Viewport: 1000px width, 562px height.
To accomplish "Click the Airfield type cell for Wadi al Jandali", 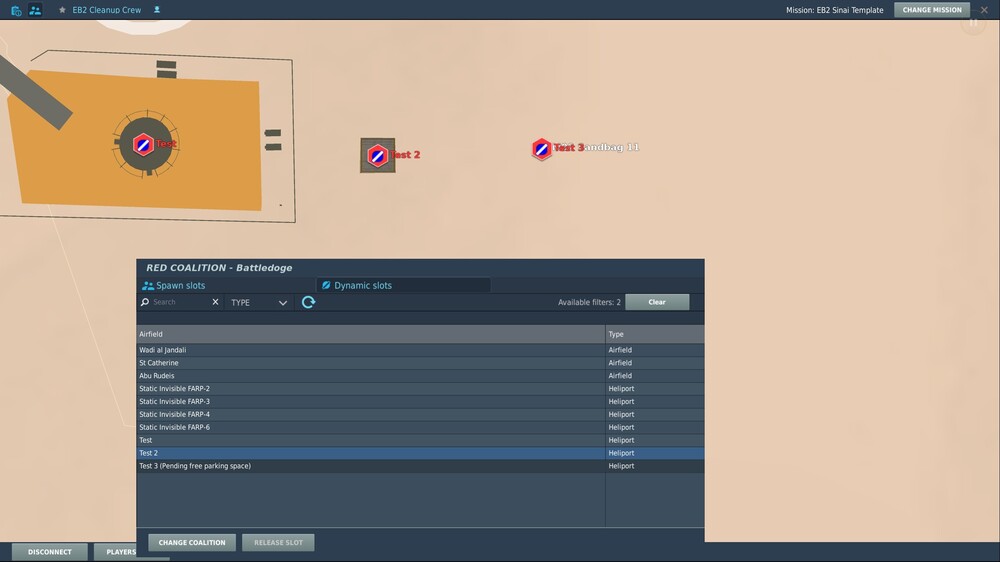I will pyautogui.click(x=655, y=350).
